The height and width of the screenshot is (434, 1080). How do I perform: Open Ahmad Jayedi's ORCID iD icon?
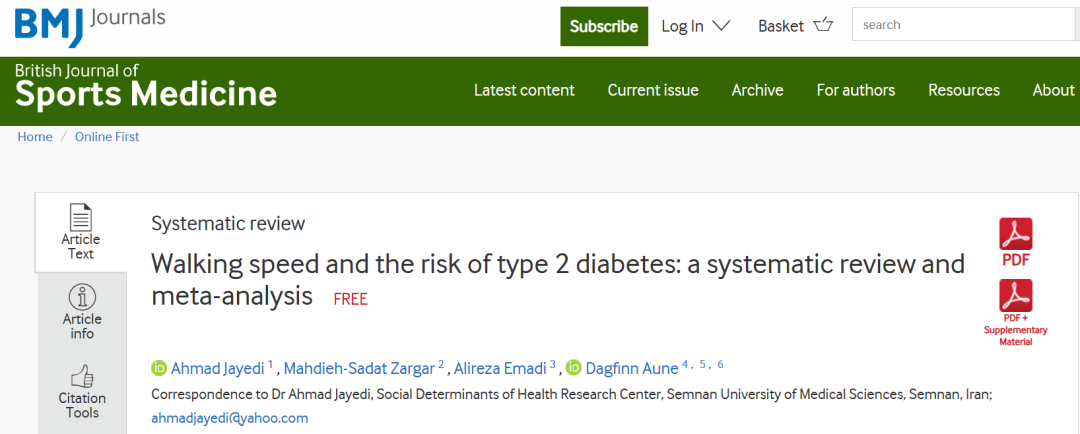(159, 368)
